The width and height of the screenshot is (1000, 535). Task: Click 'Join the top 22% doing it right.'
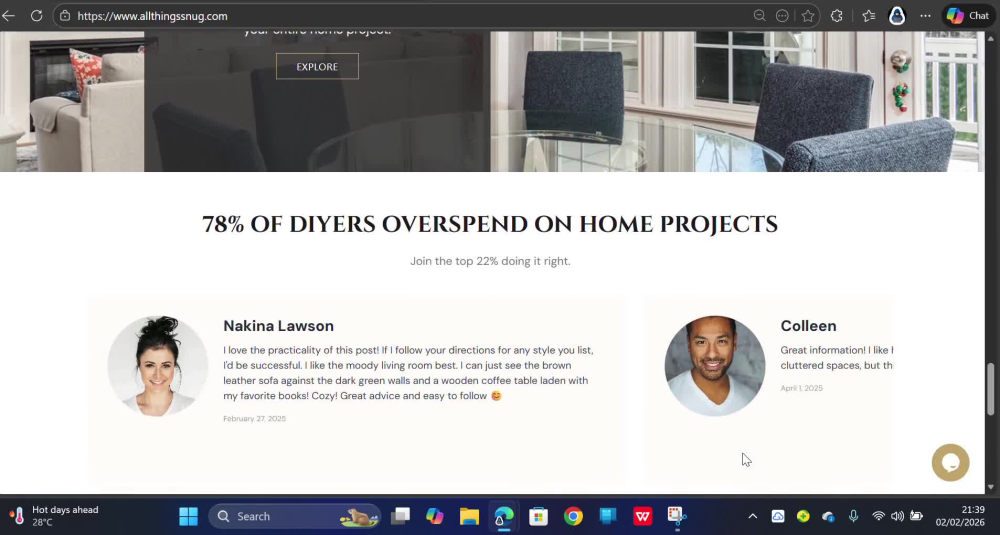coord(490,261)
